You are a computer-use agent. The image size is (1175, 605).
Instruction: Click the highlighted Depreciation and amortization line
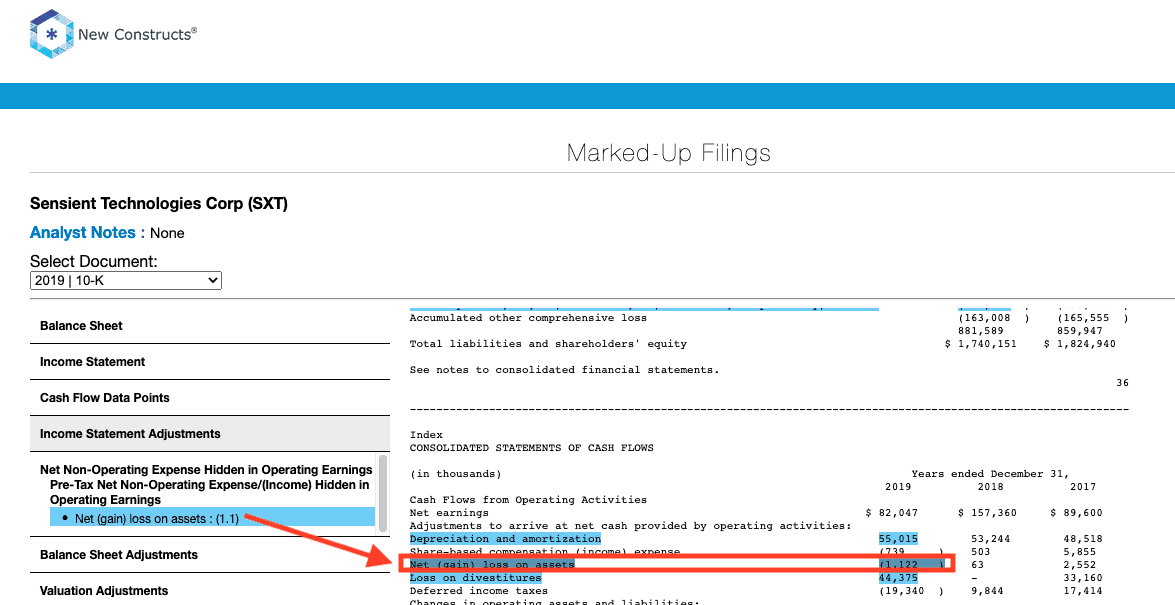505,539
